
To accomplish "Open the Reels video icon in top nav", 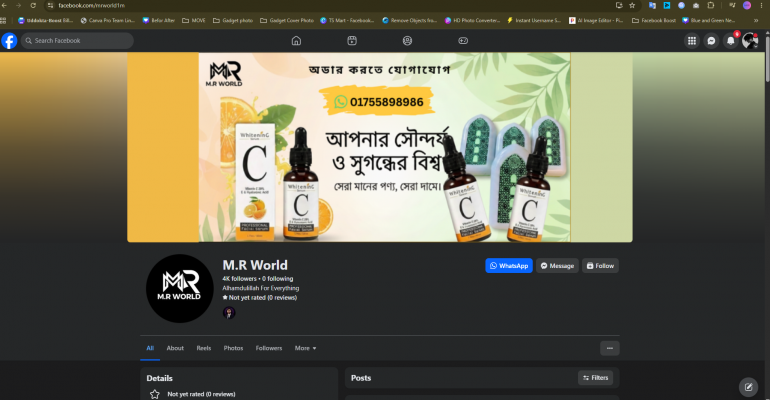I will pos(352,41).
